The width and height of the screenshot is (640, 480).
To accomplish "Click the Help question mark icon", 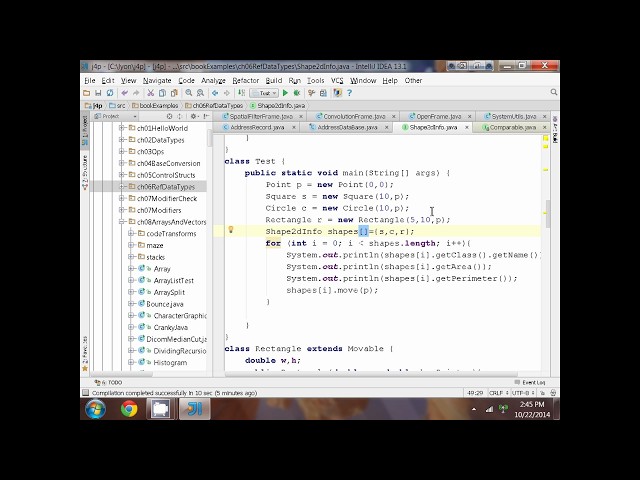I will [349, 93].
